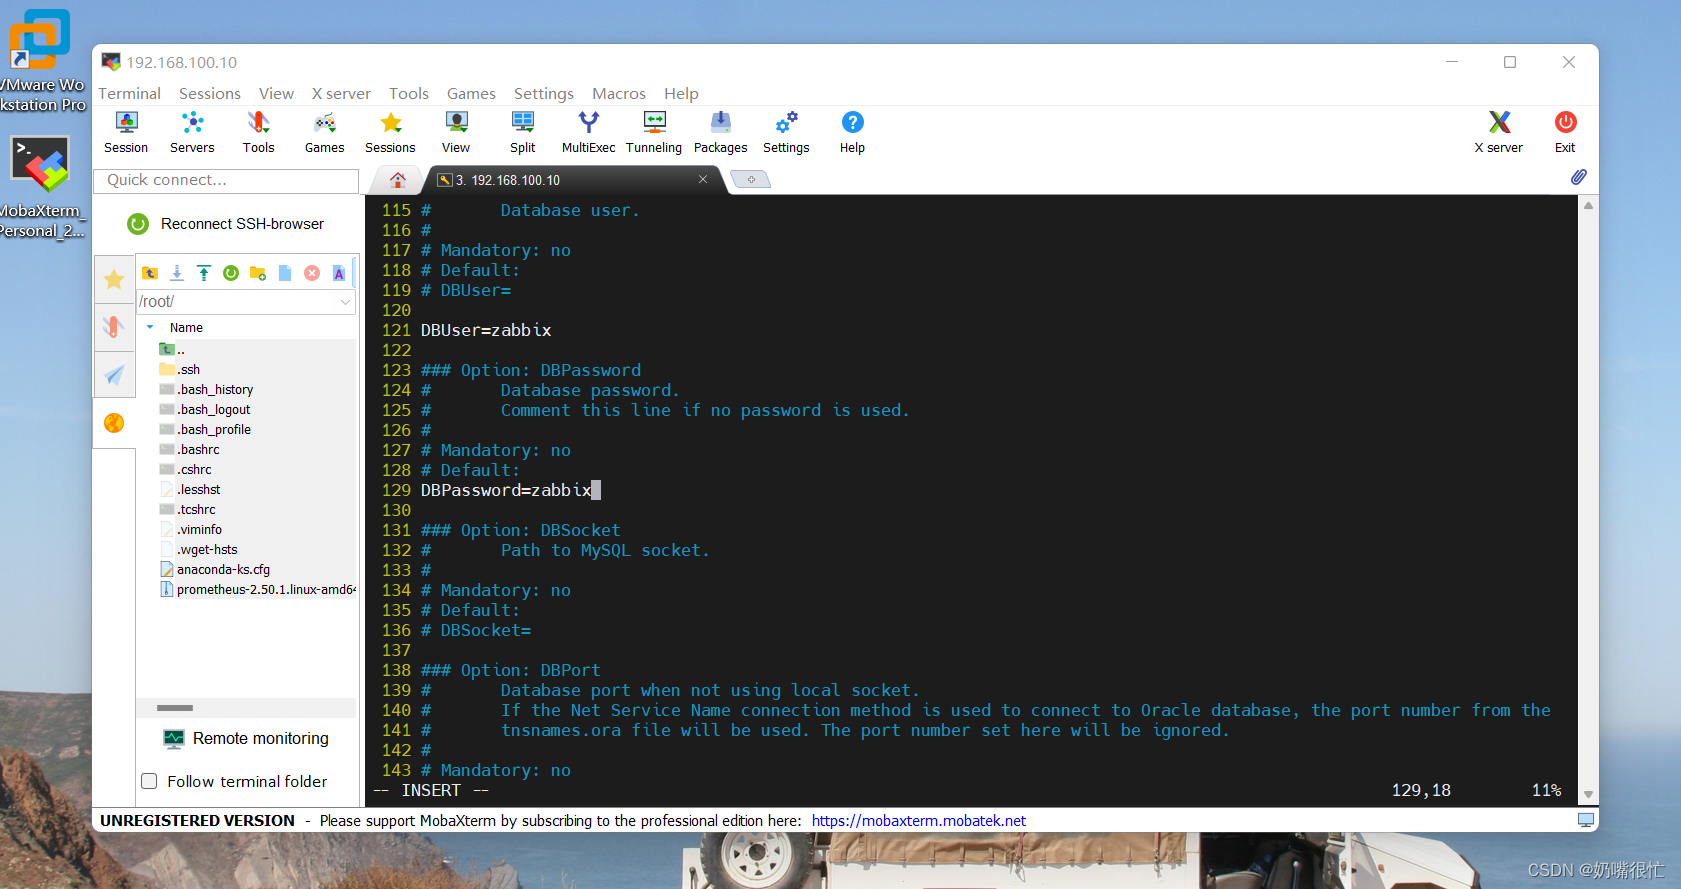Open the Sessions menu
Screen dimensions: 1681x889
[x=210, y=93]
